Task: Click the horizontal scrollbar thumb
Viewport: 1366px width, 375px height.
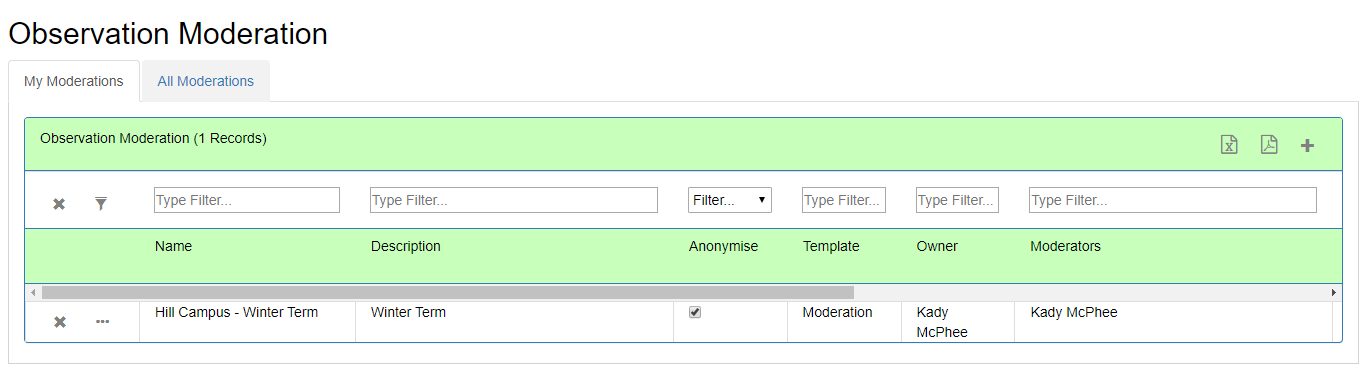Action: point(447,292)
